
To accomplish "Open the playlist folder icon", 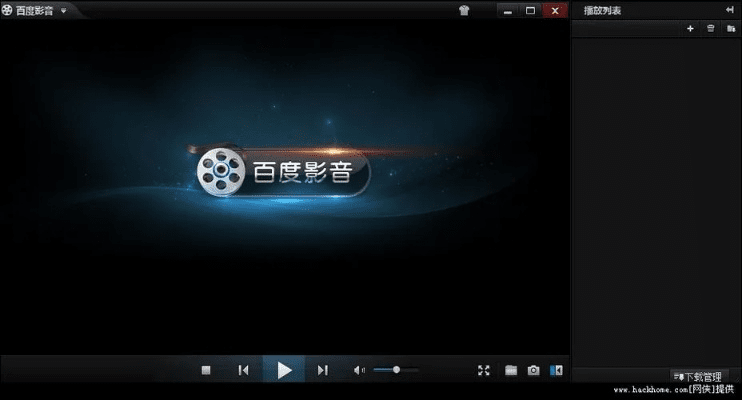I will click(x=731, y=29).
